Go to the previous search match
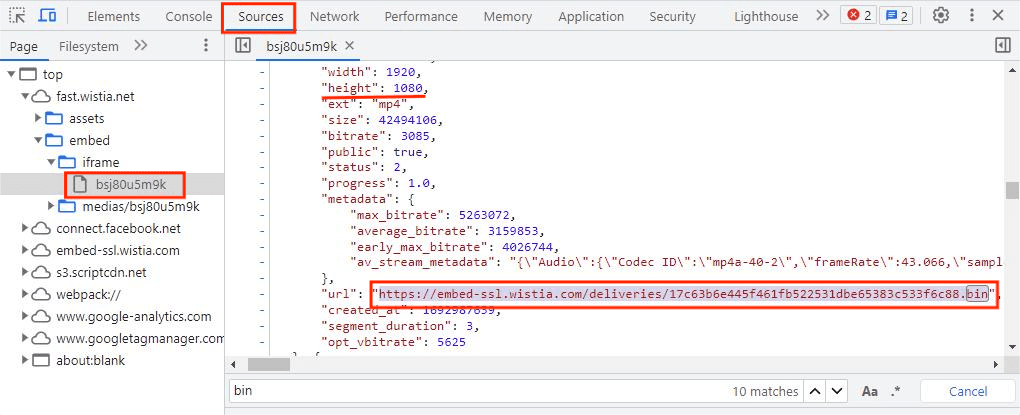The width and height of the screenshot is (1020, 415). coord(816,391)
